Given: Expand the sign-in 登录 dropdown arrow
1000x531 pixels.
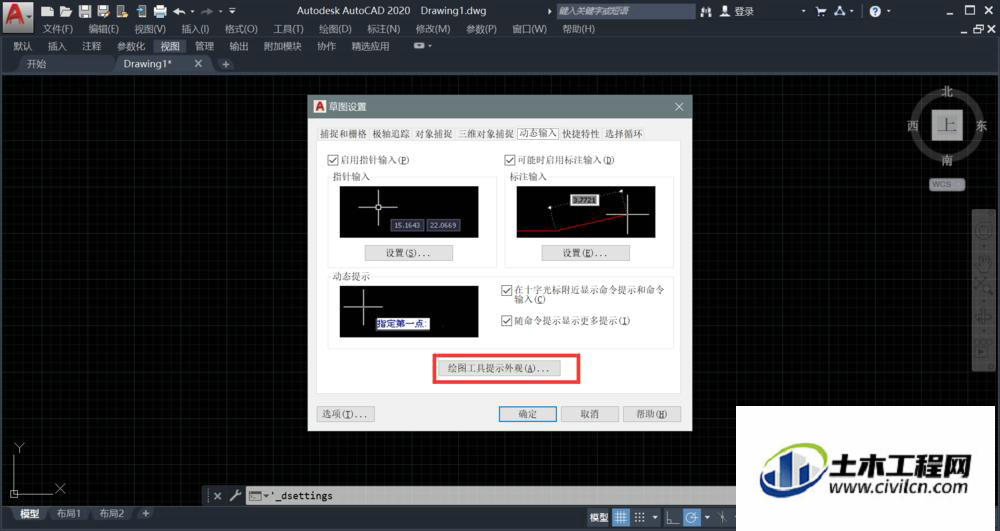Looking at the screenshot, I should tap(803, 11).
